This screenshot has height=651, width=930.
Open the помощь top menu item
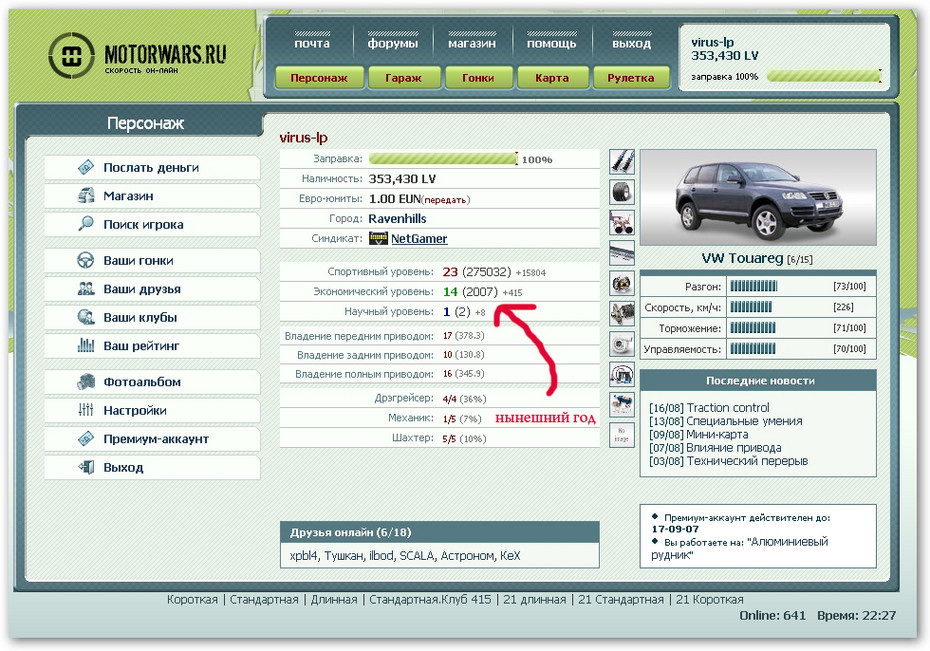[x=552, y=43]
